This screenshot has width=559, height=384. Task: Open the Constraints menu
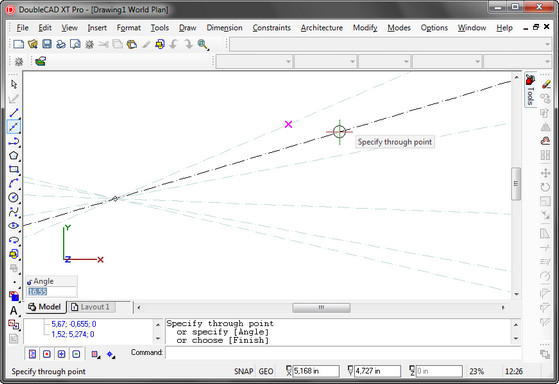click(x=272, y=28)
